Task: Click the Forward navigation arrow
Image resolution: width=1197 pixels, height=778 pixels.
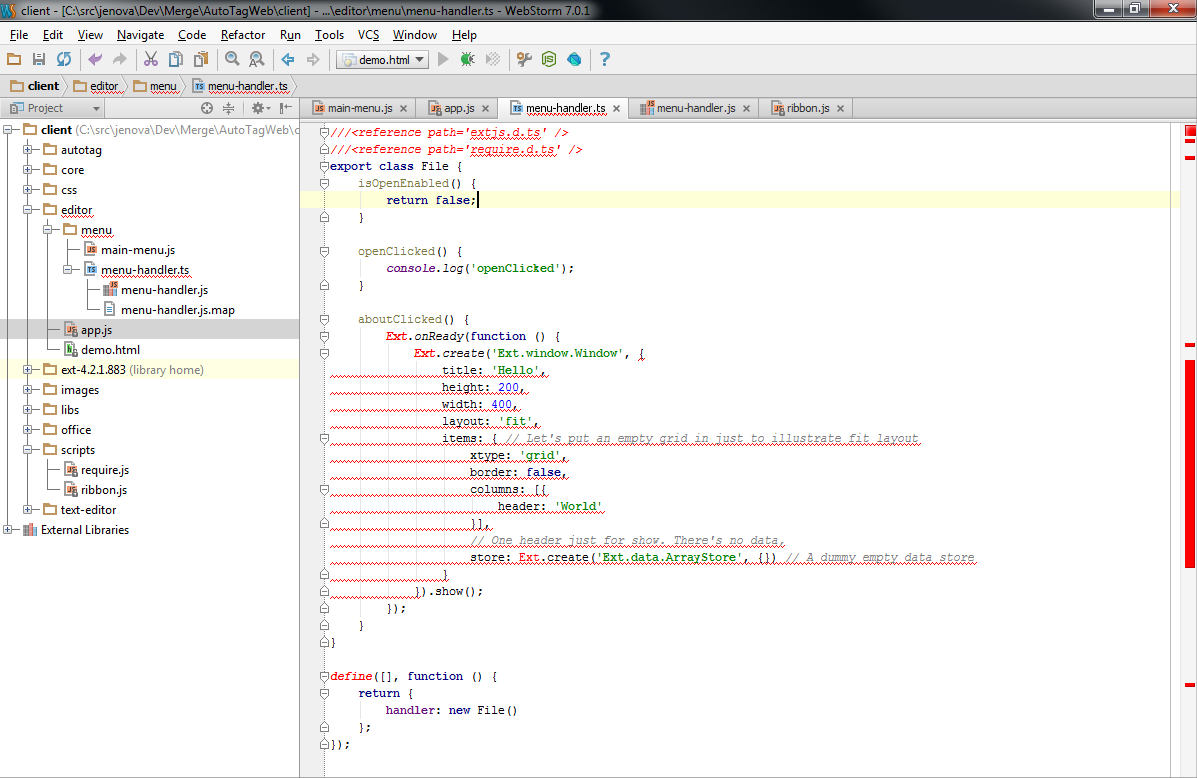Action: point(313,60)
